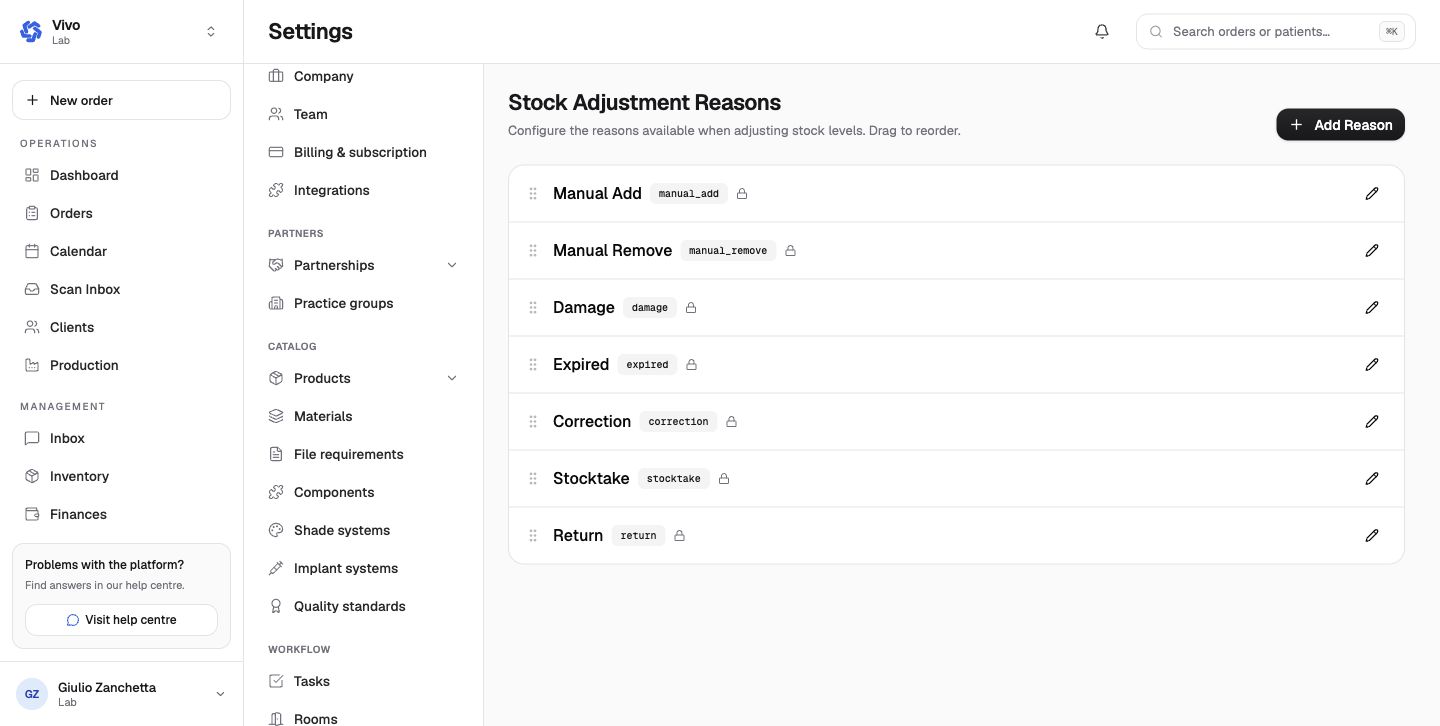Open Team settings page
This screenshot has width=1440, height=726.
coord(364,114)
